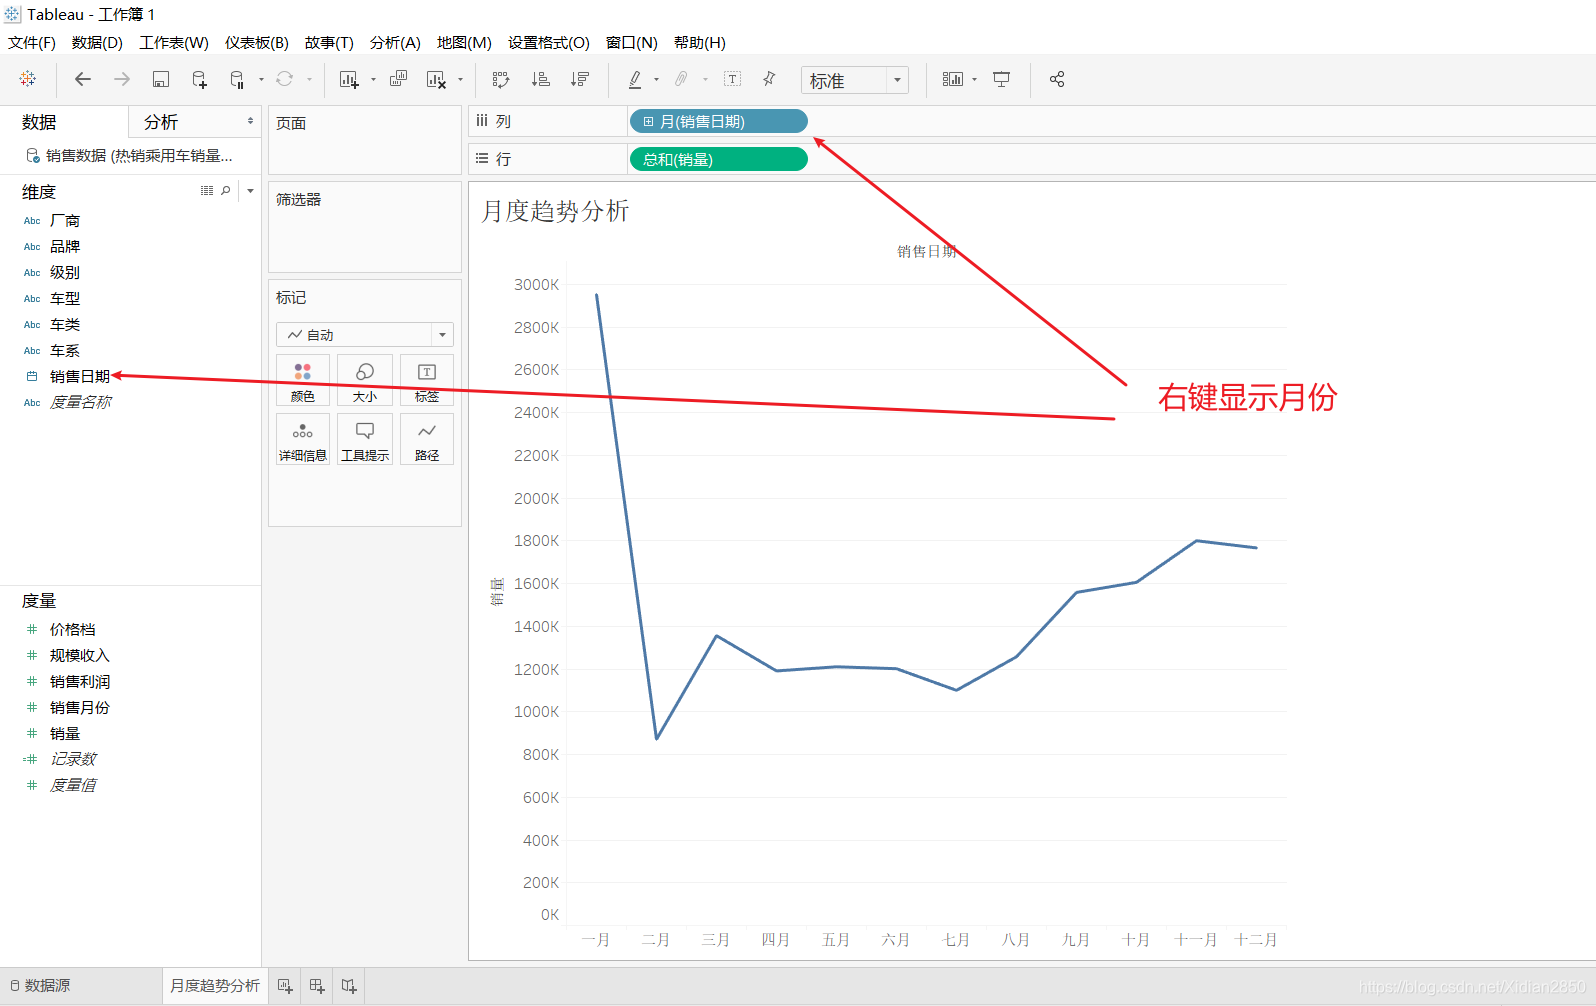1596x1006 pixels.
Task: Open the 工作表(W) menu
Action: [174, 42]
